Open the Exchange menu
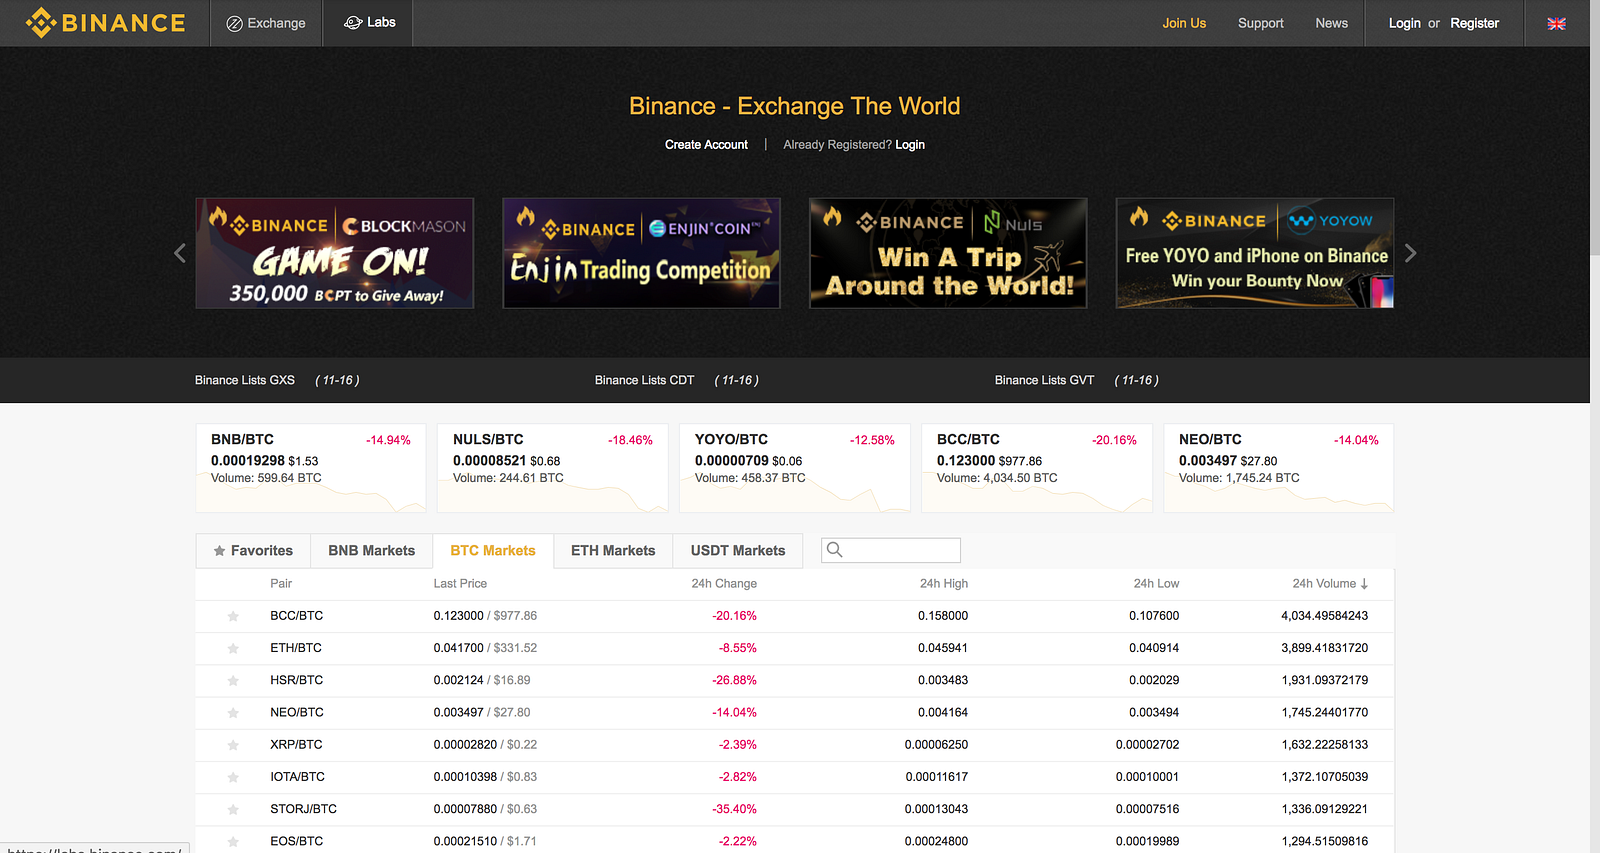The height and width of the screenshot is (853, 1600). 266,23
